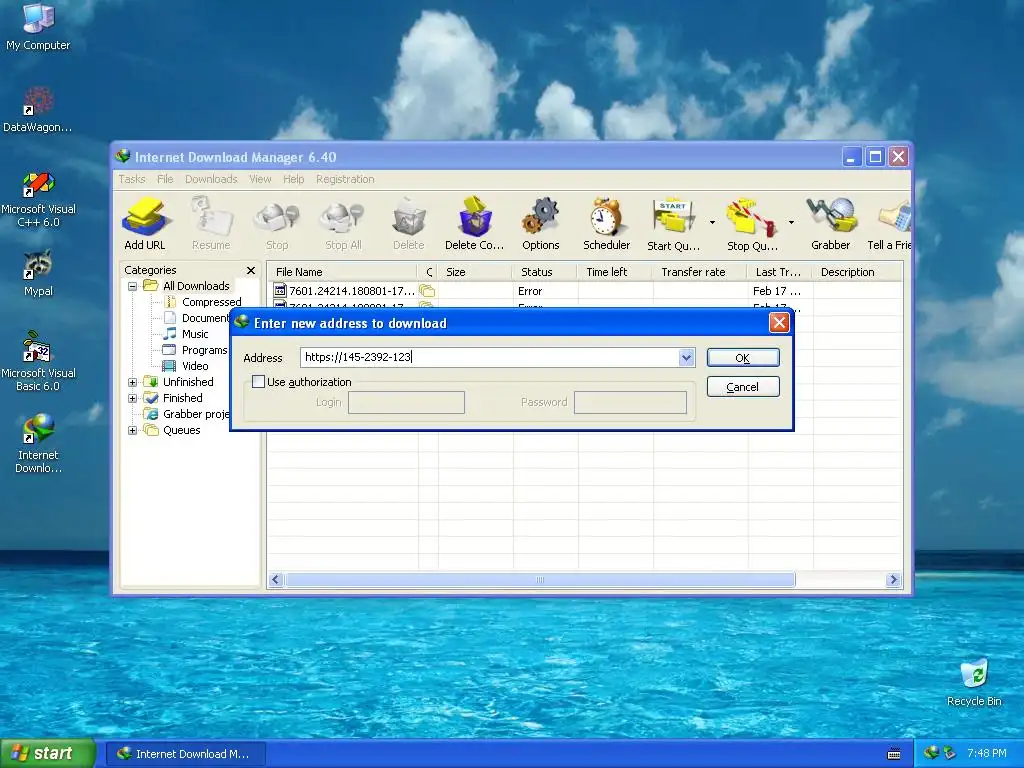Select Microsoft Visual C++ 6.0 desktop icon

point(38,184)
